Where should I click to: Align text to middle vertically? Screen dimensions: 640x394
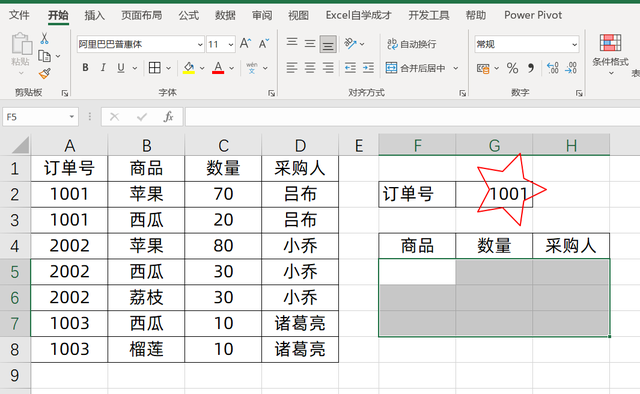[x=310, y=43]
